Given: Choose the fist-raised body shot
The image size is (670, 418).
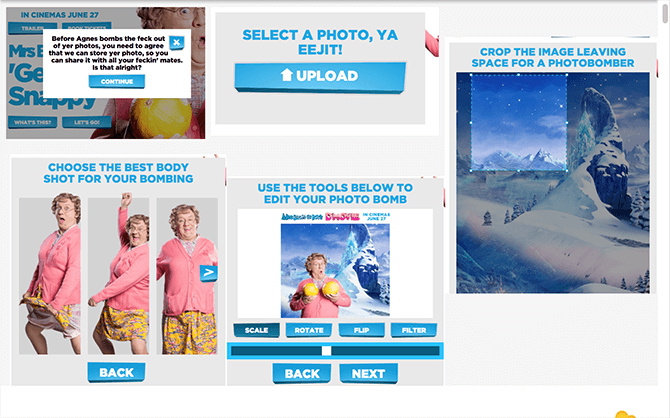Looking at the screenshot, I should (x=118, y=276).
